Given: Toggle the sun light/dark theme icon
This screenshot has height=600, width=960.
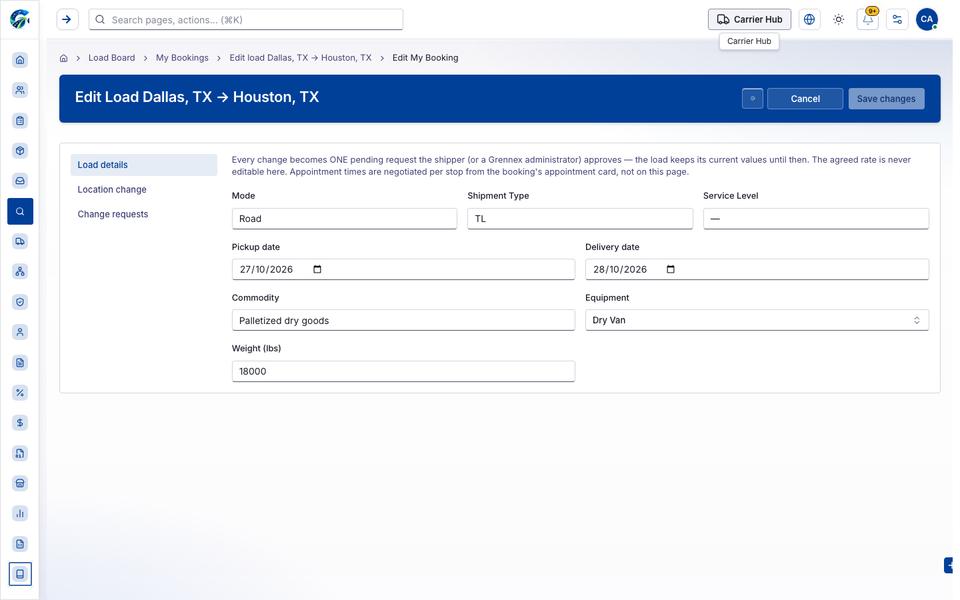Looking at the screenshot, I should click(x=839, y=20).
